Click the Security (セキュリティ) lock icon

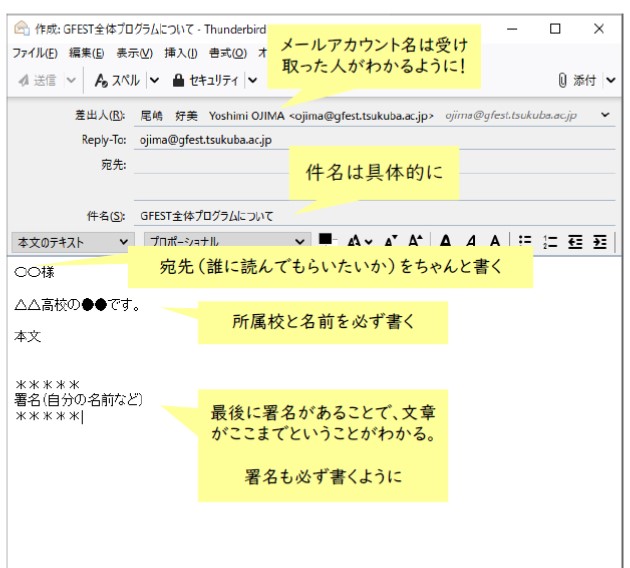pyautogui.click(x=178, y=80)
